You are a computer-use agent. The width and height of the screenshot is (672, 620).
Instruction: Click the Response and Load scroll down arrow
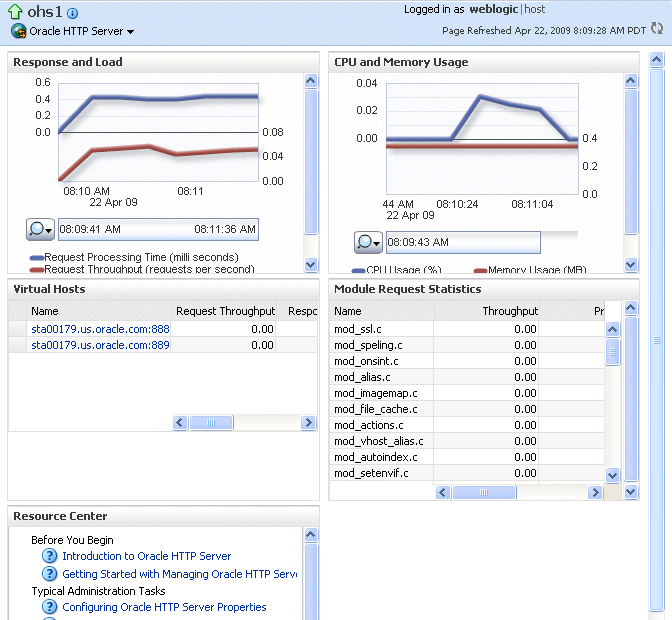coord(311,264)
